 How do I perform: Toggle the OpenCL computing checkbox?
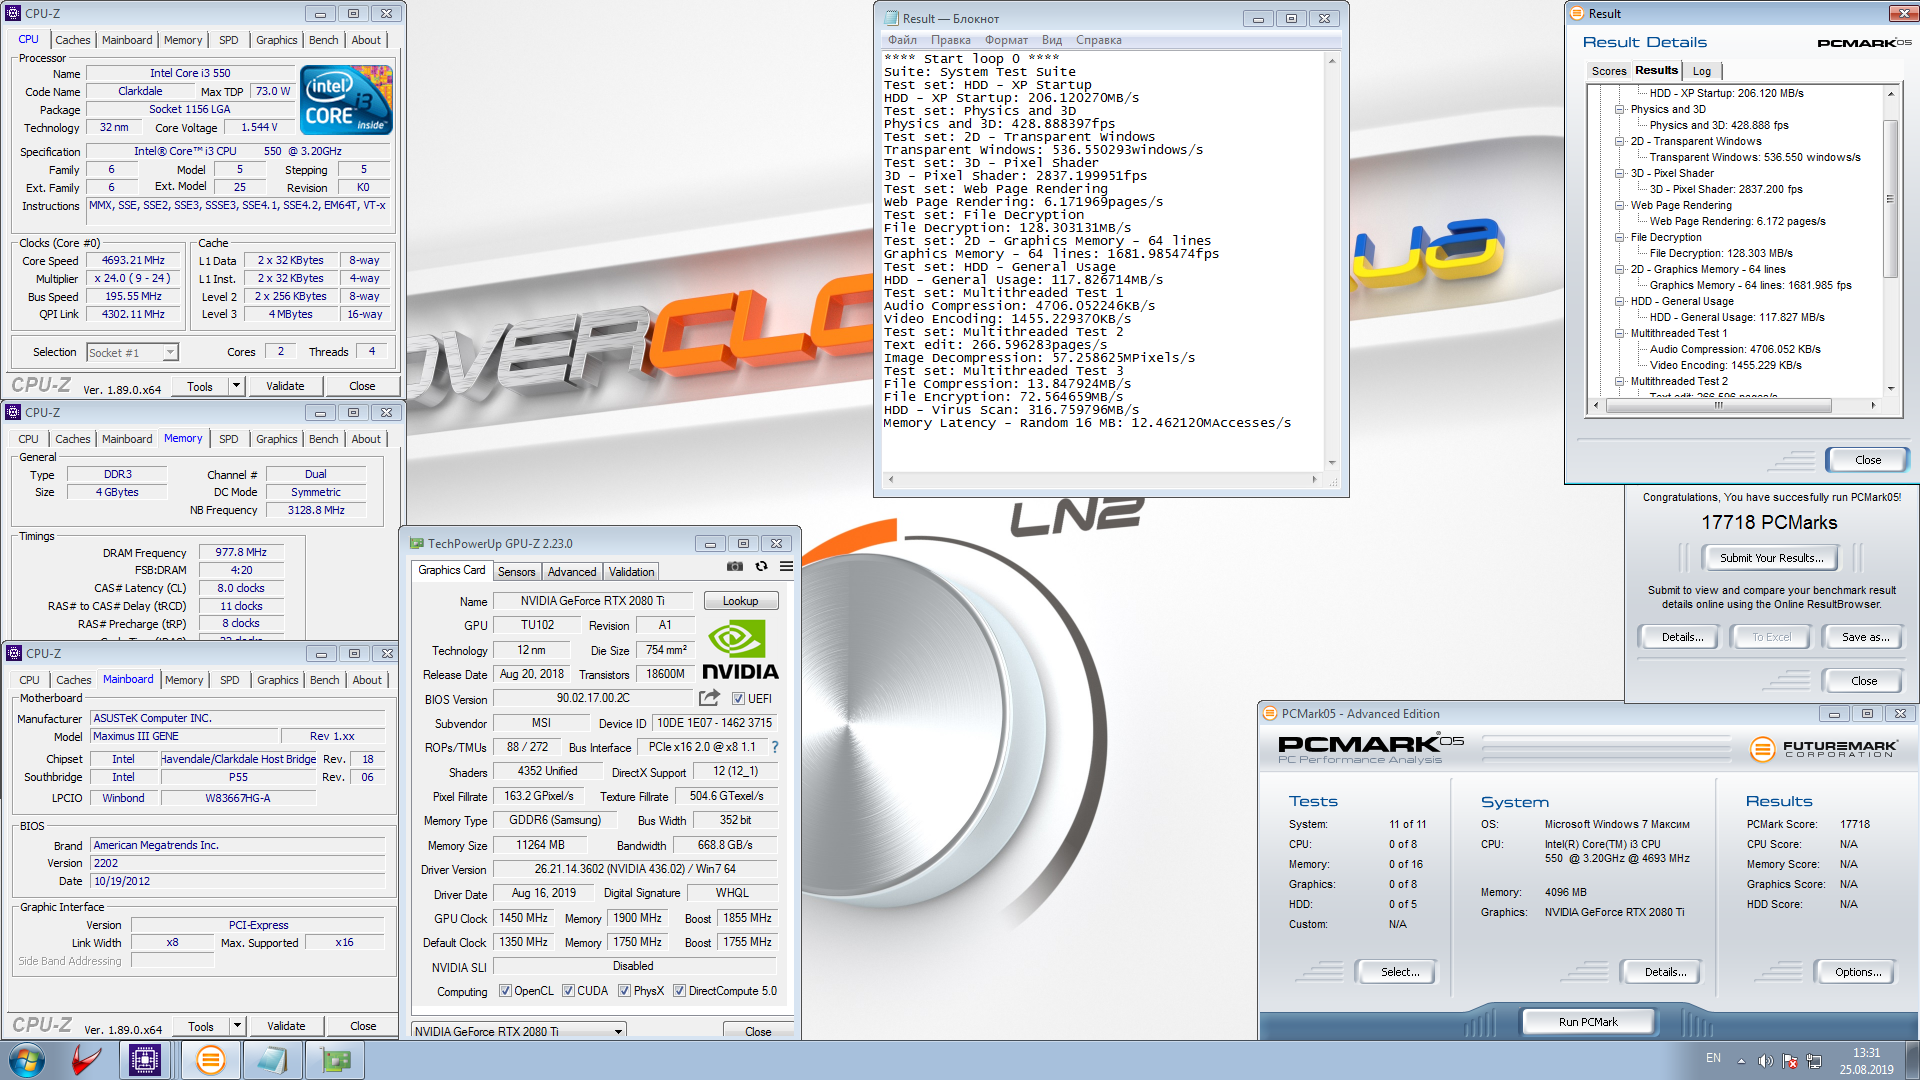click(505, 991)
